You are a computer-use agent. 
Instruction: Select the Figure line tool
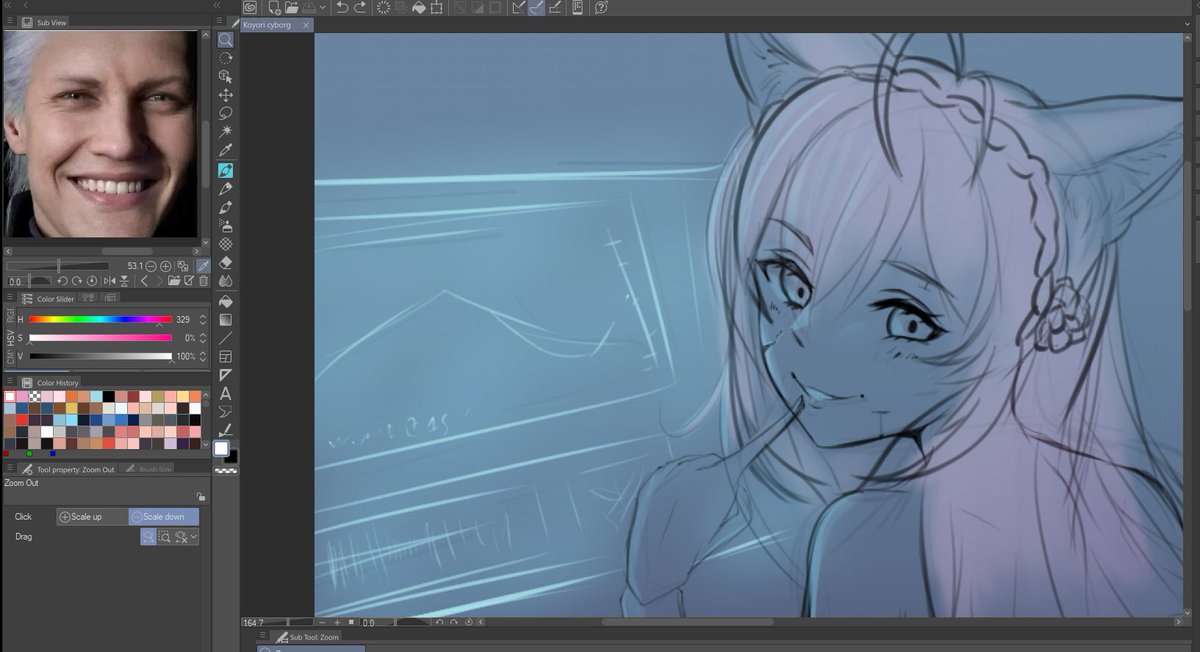tap(226, 338)
